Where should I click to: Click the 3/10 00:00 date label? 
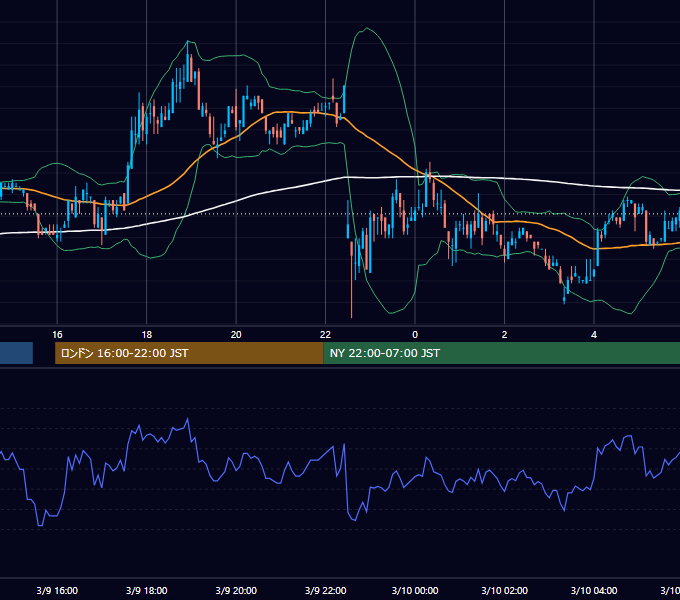[415, 590]
